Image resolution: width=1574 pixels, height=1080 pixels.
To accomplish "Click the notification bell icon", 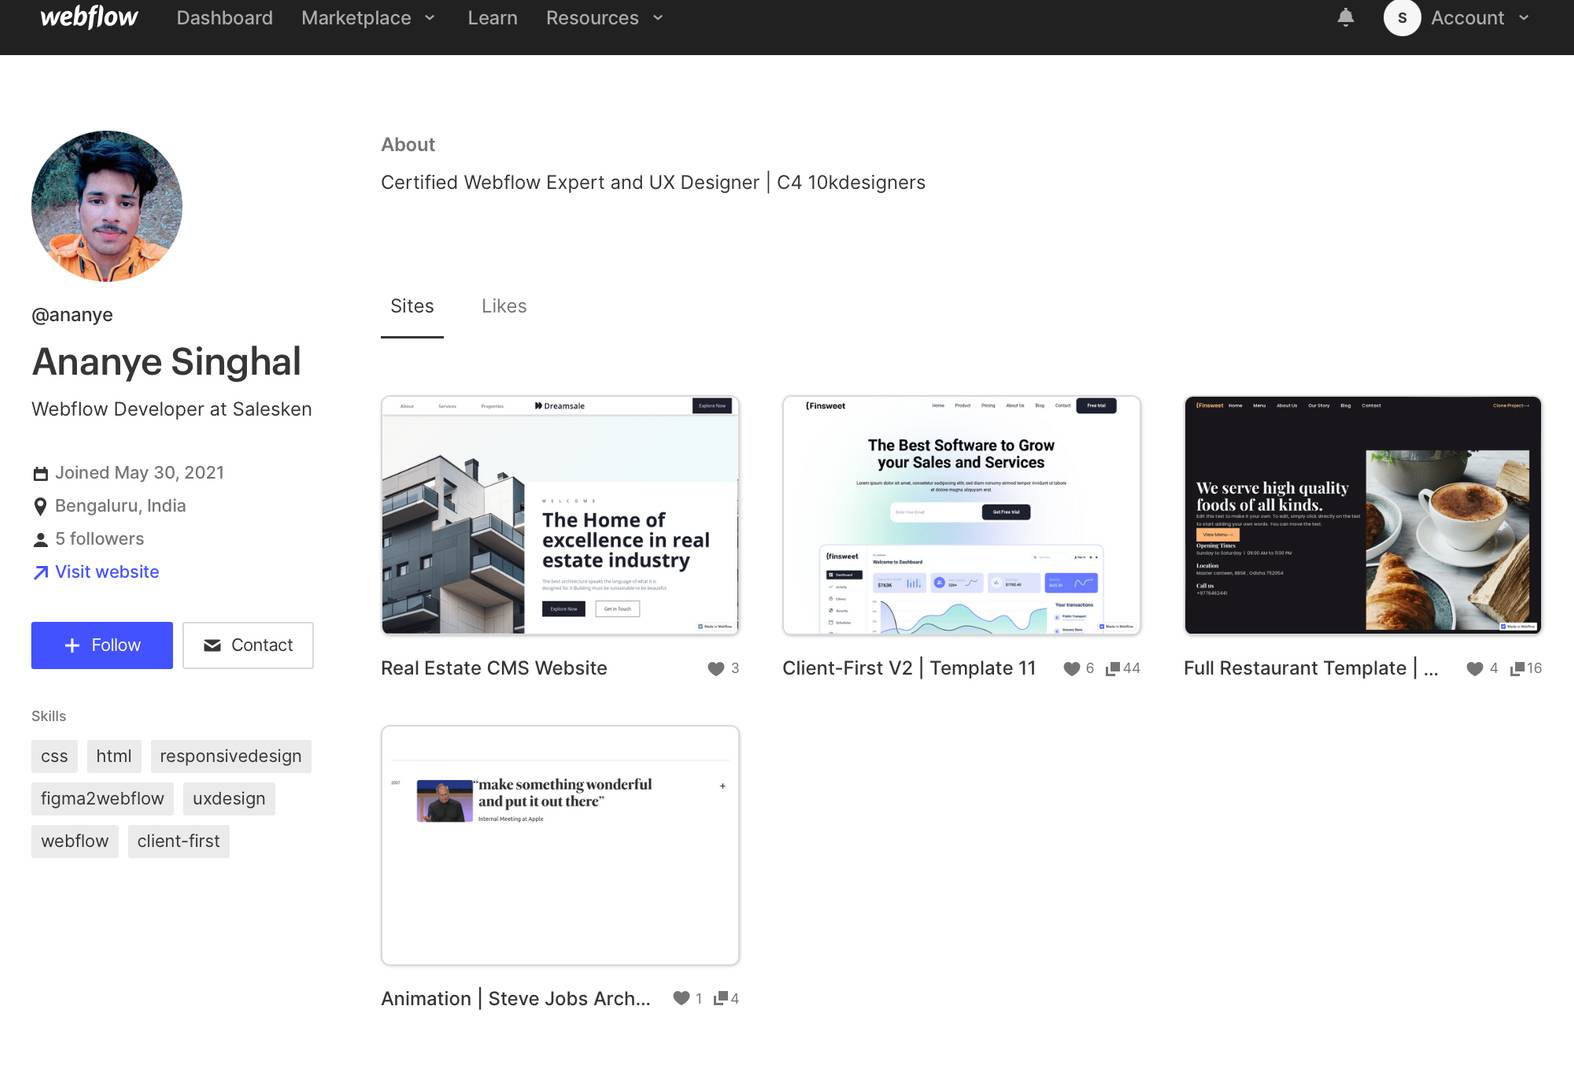I will (x=1345, y=18).
